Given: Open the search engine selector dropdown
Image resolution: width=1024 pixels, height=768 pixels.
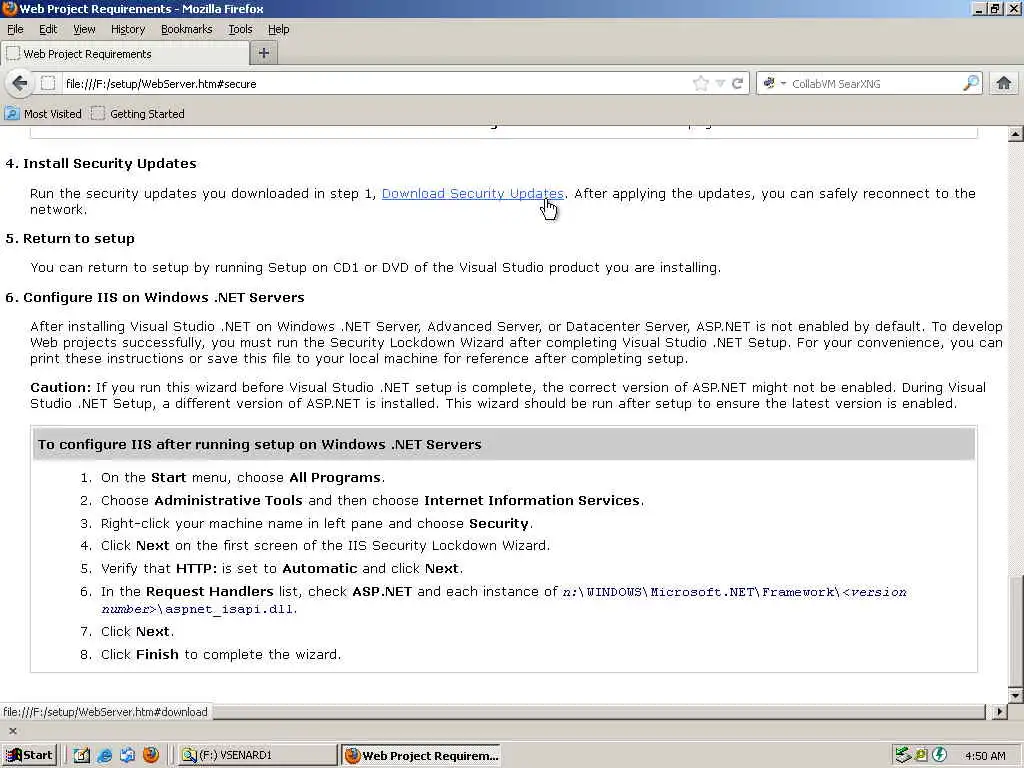Looking at the screenshot, I should 775,84.
